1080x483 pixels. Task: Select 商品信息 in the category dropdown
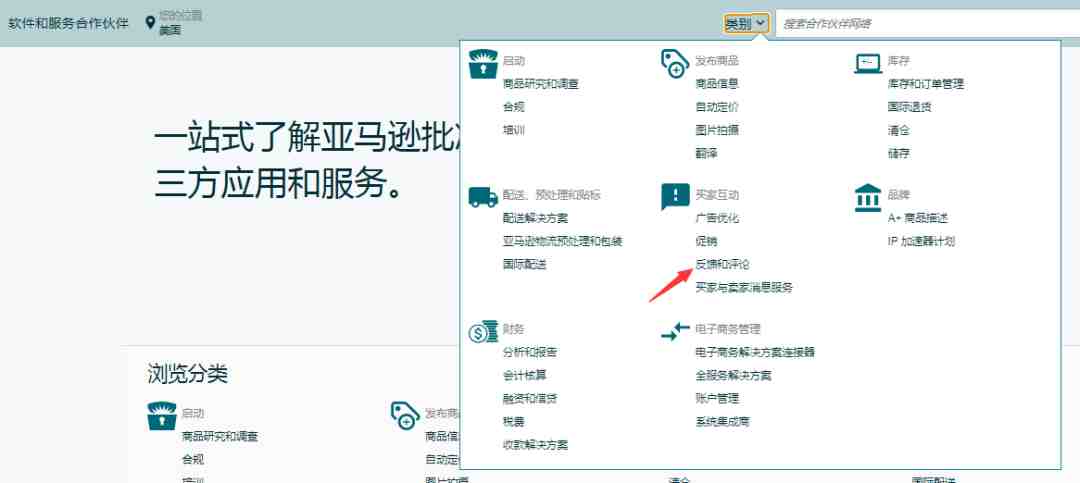pos(717,84)
